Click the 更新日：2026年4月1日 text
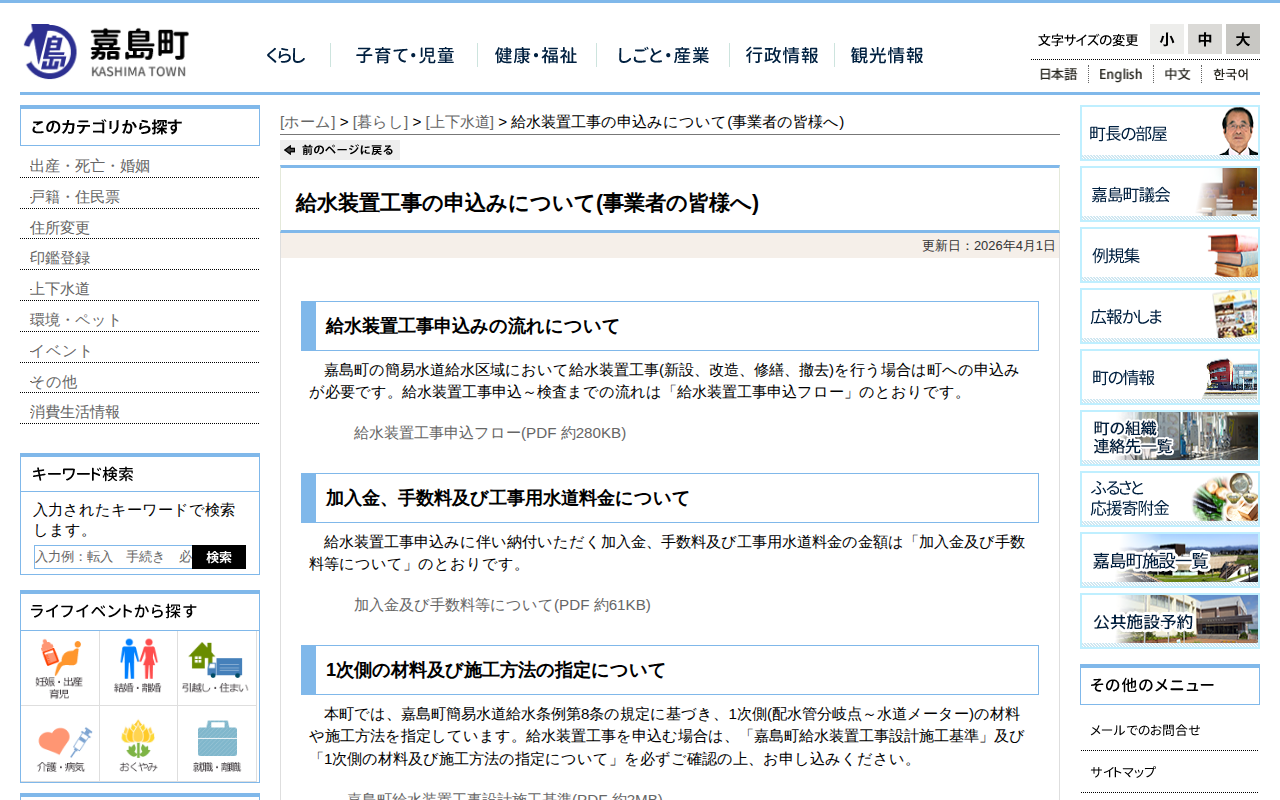Viewport: 1280px width, 800px height. coord(988,246)
